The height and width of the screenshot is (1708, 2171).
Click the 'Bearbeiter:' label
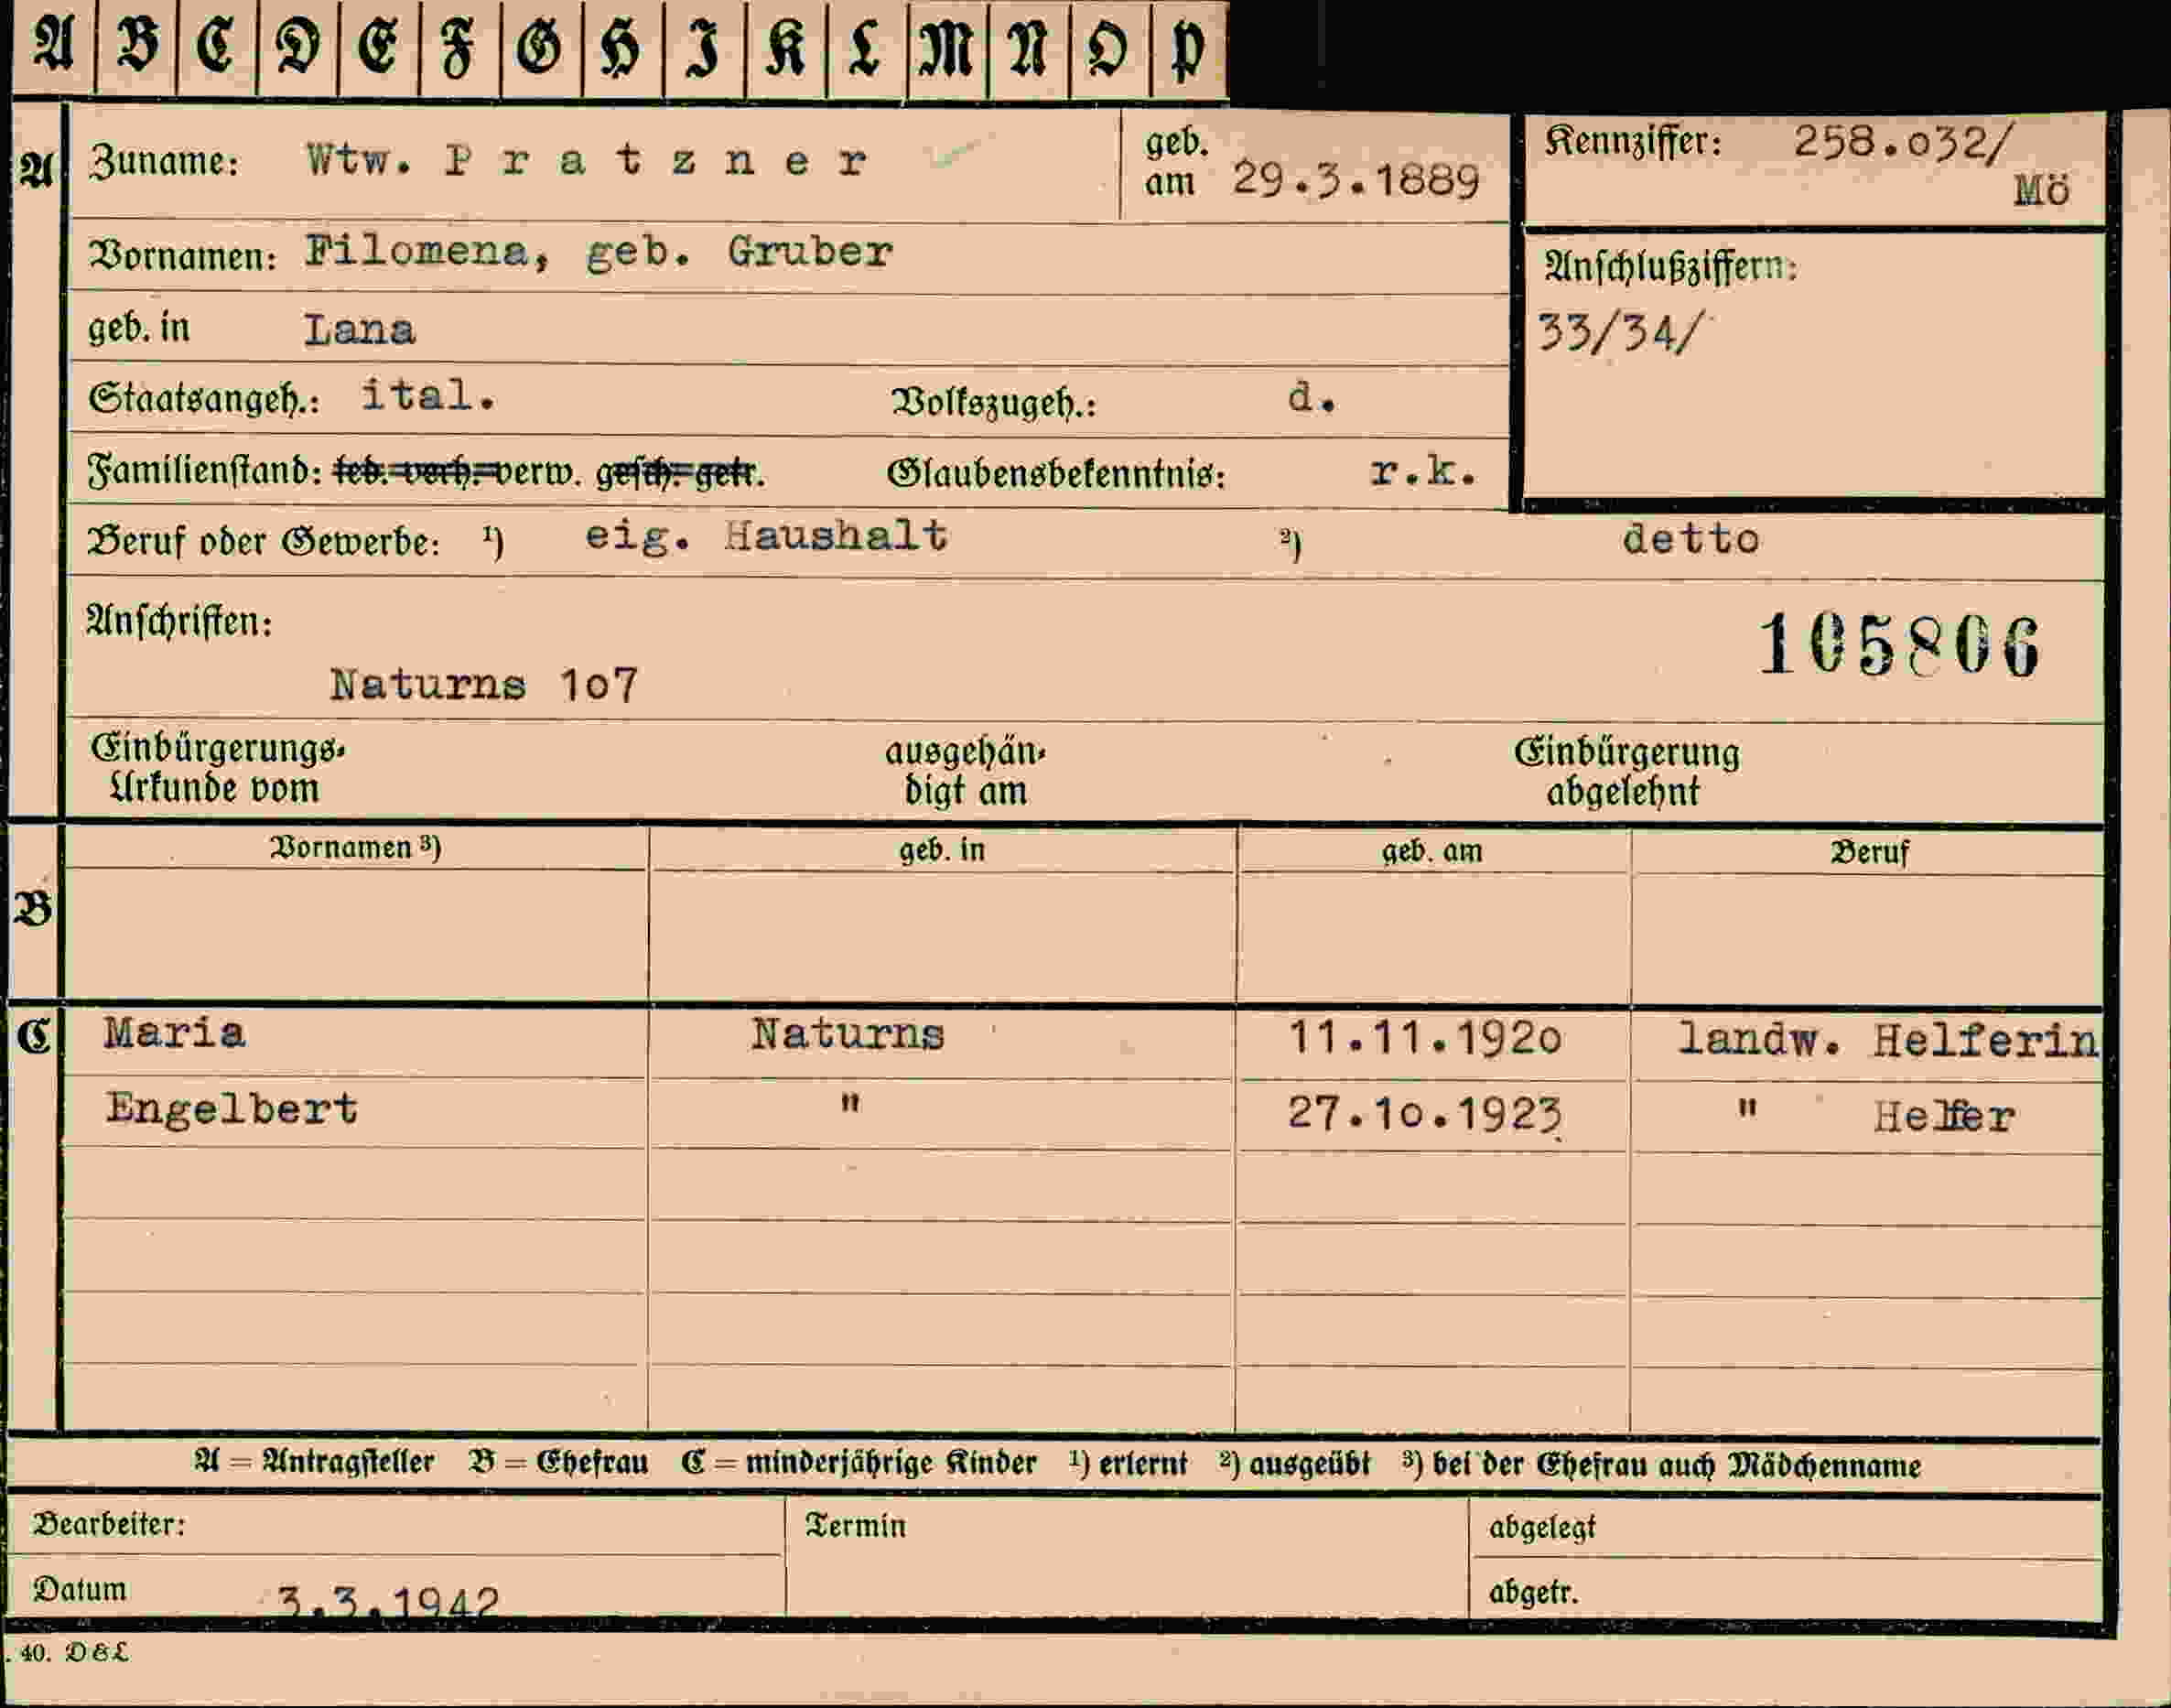(109, 1524)
